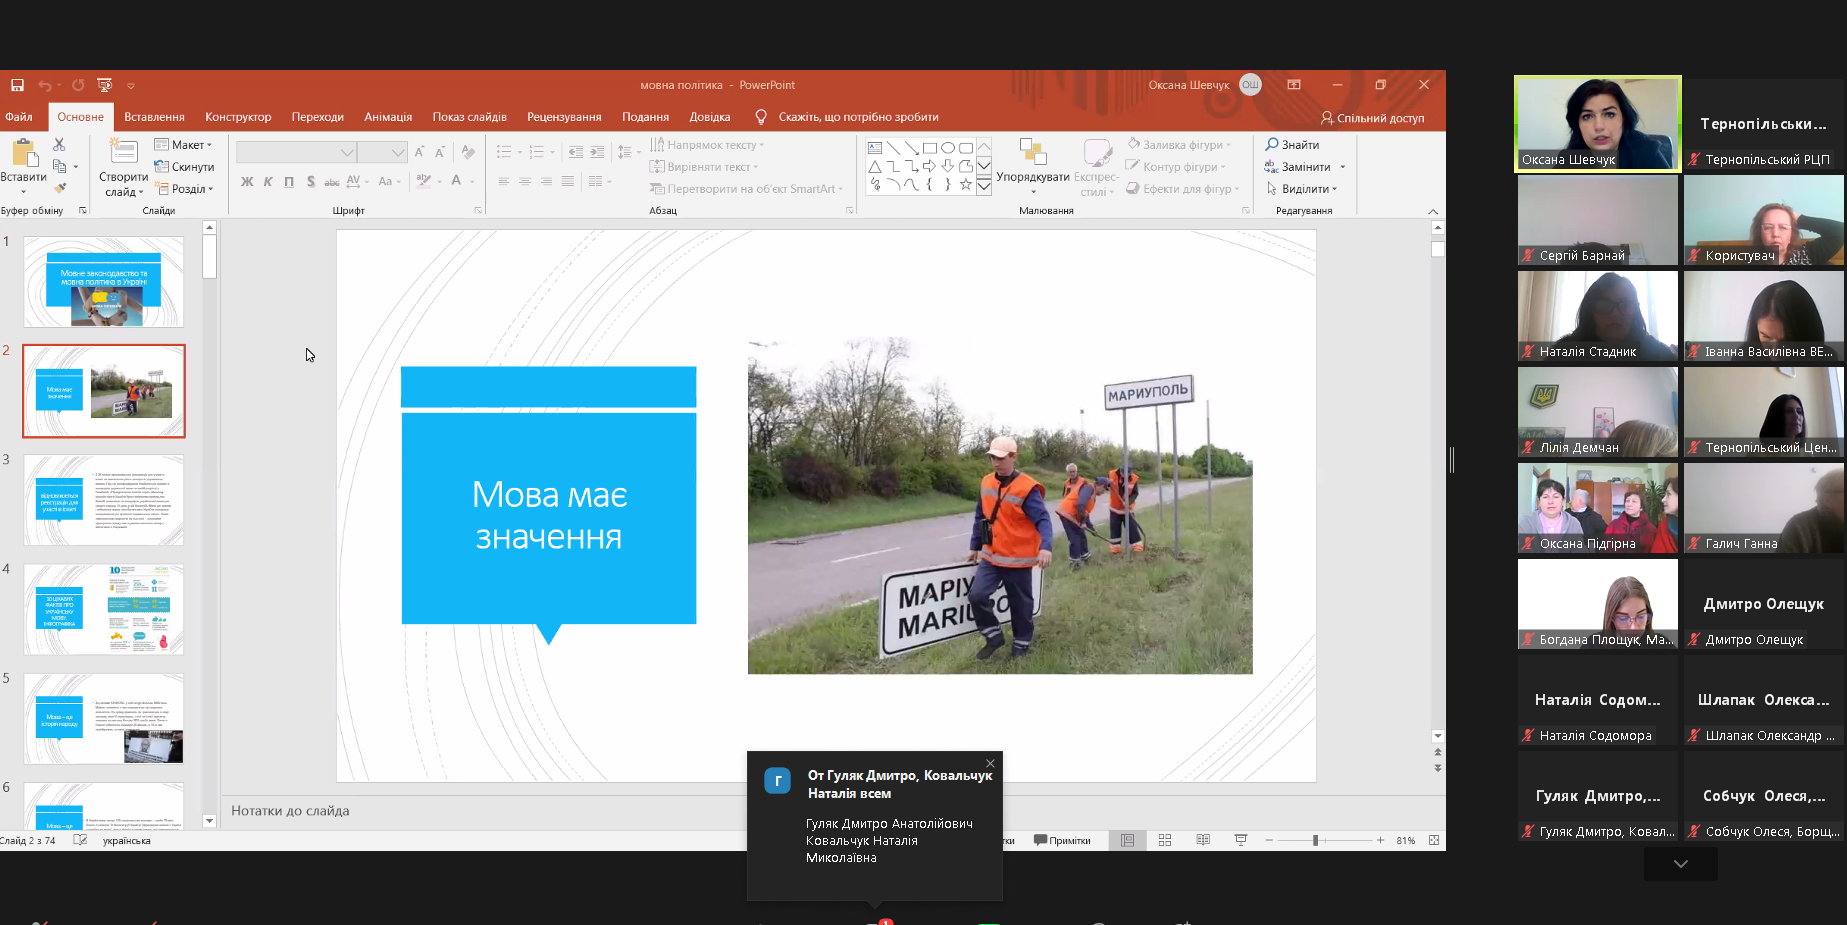Click the Paste (Вставити) clipboard icon
Screen dimensions: 1847x925
[x=24, y=153]
